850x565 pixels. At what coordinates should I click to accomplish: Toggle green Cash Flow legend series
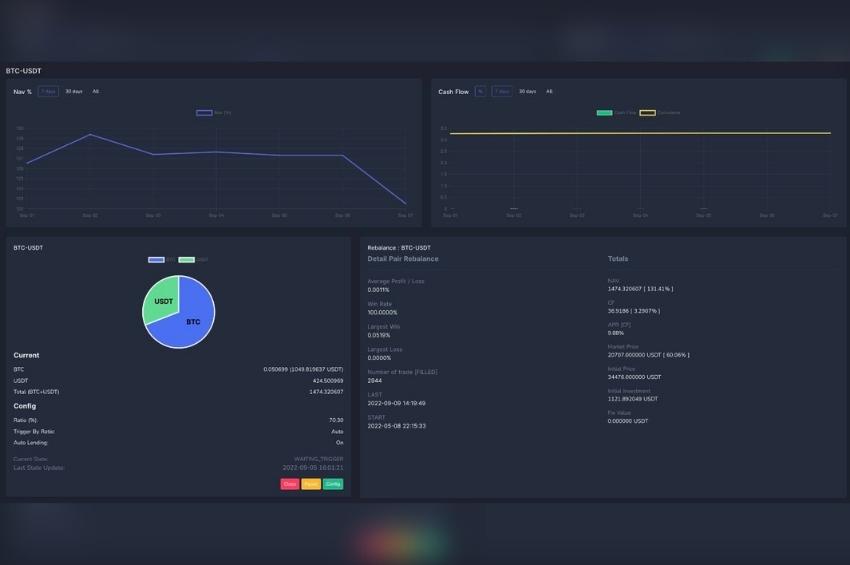click(616, 113)
